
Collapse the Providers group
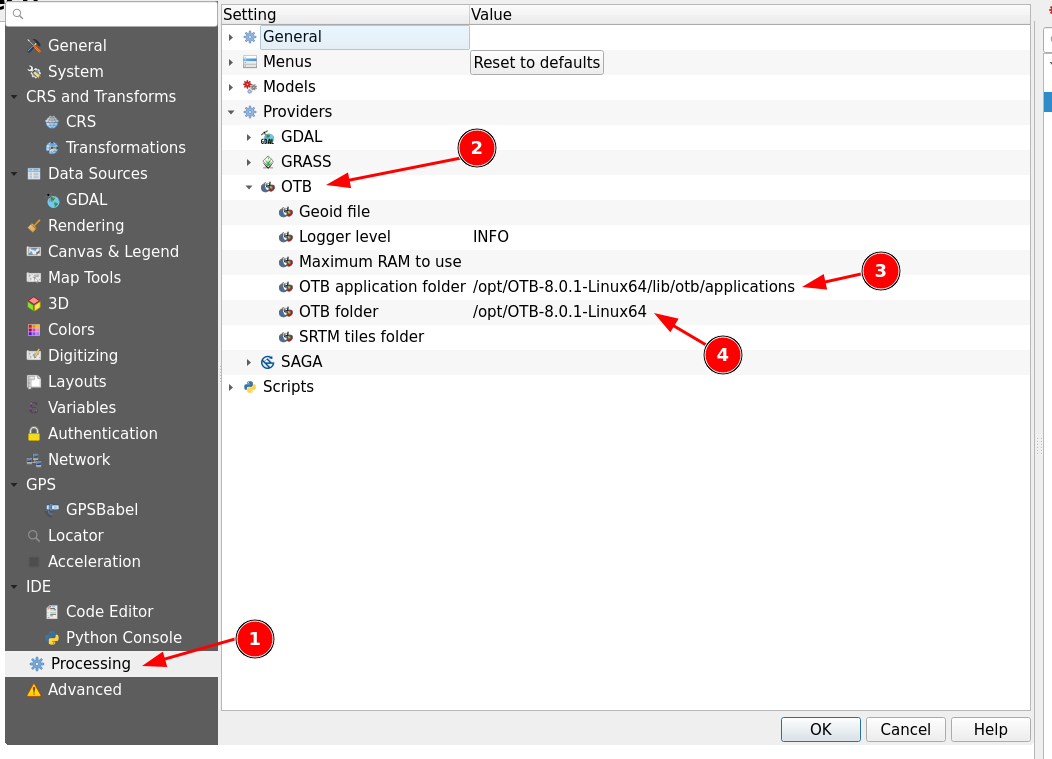231,112
